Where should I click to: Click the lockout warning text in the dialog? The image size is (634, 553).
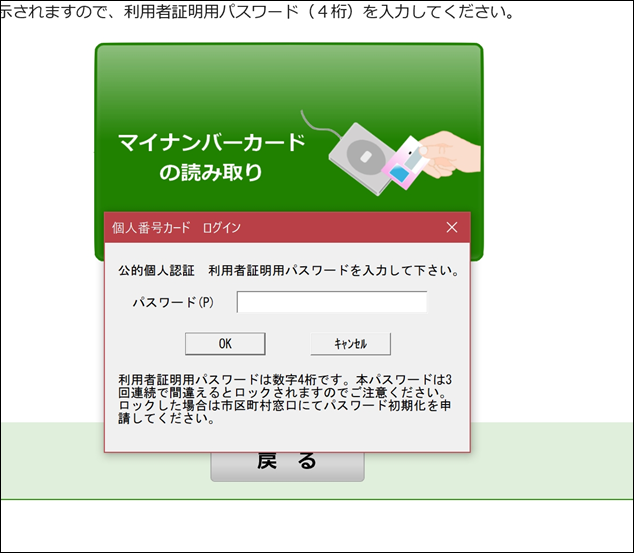pyautogui.click(x=285, y=399)
